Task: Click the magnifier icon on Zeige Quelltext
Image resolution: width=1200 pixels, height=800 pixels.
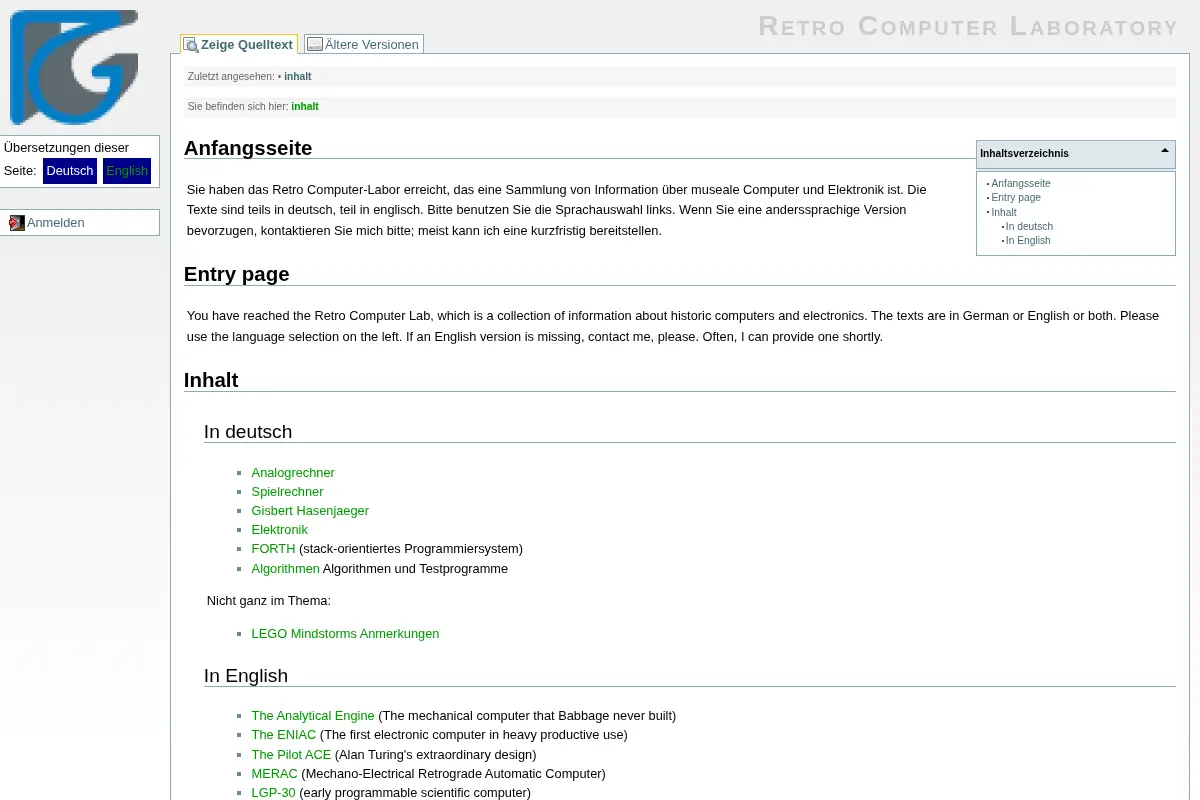Action: (191, 45)
